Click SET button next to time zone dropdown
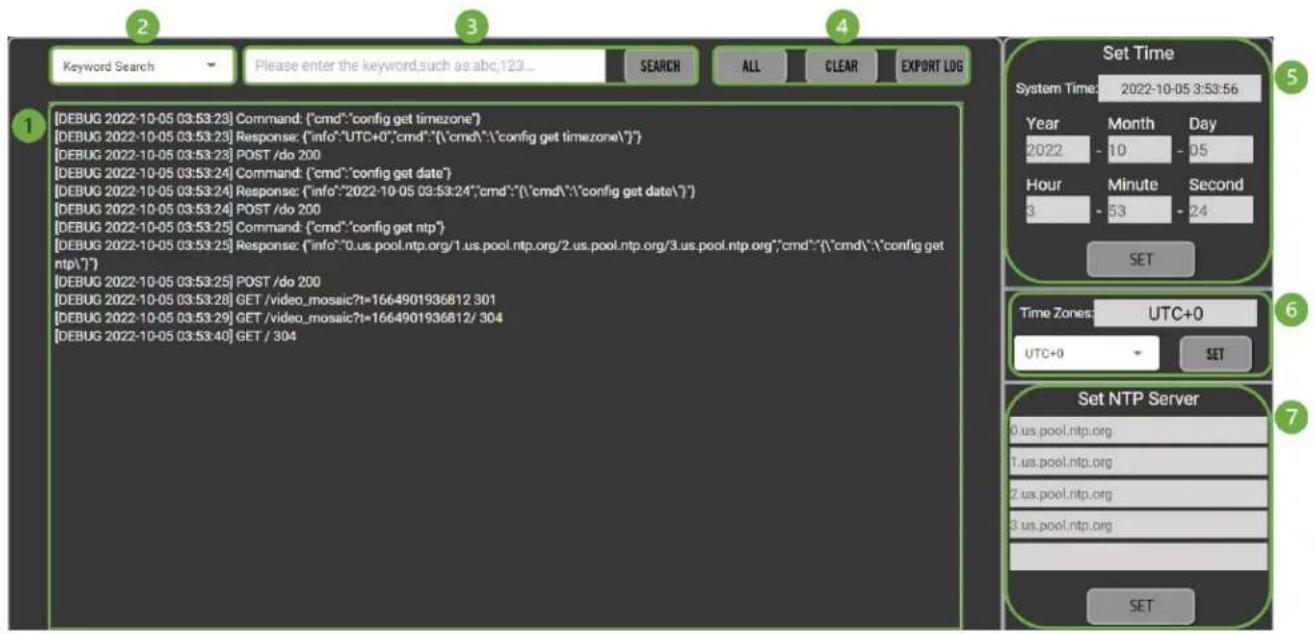The image size is (1315, 634). [1215, 353]
